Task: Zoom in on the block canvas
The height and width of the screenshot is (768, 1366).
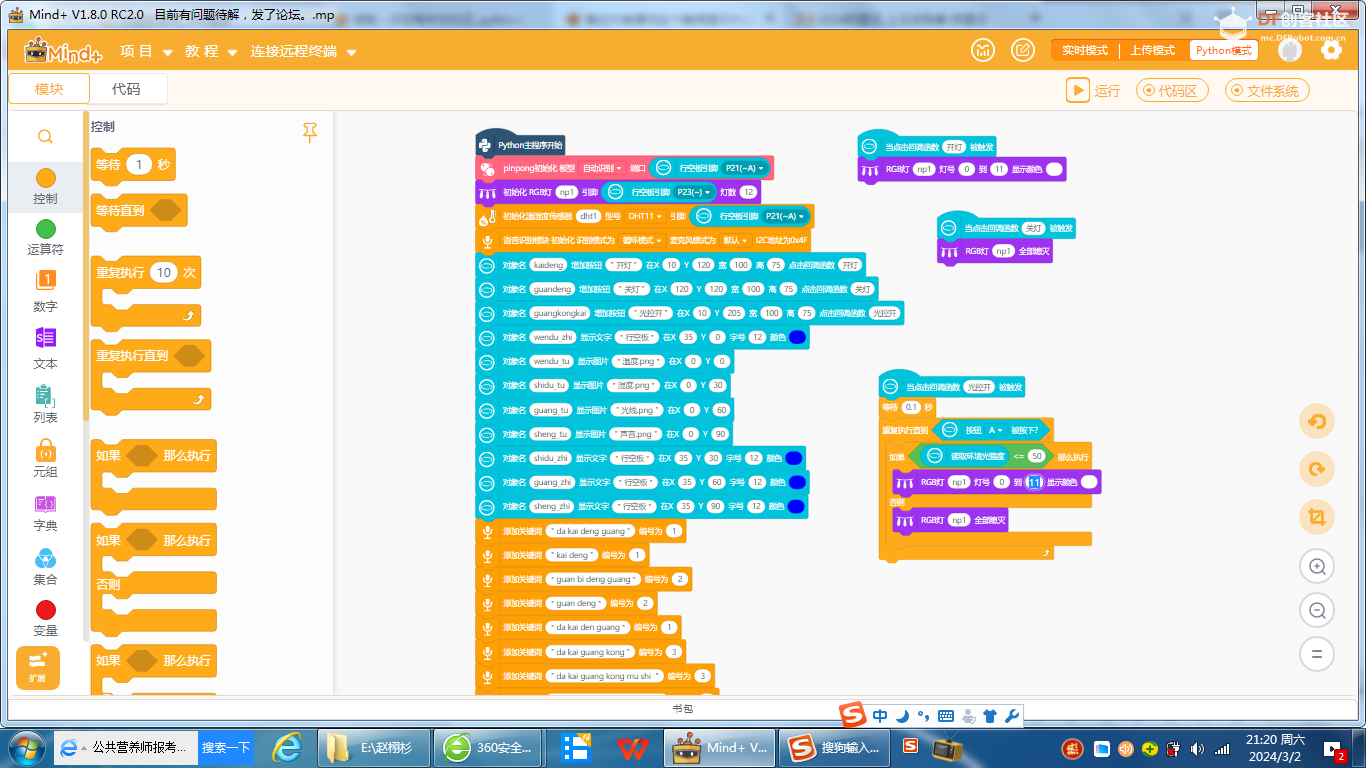Action: pos(1317,566)
